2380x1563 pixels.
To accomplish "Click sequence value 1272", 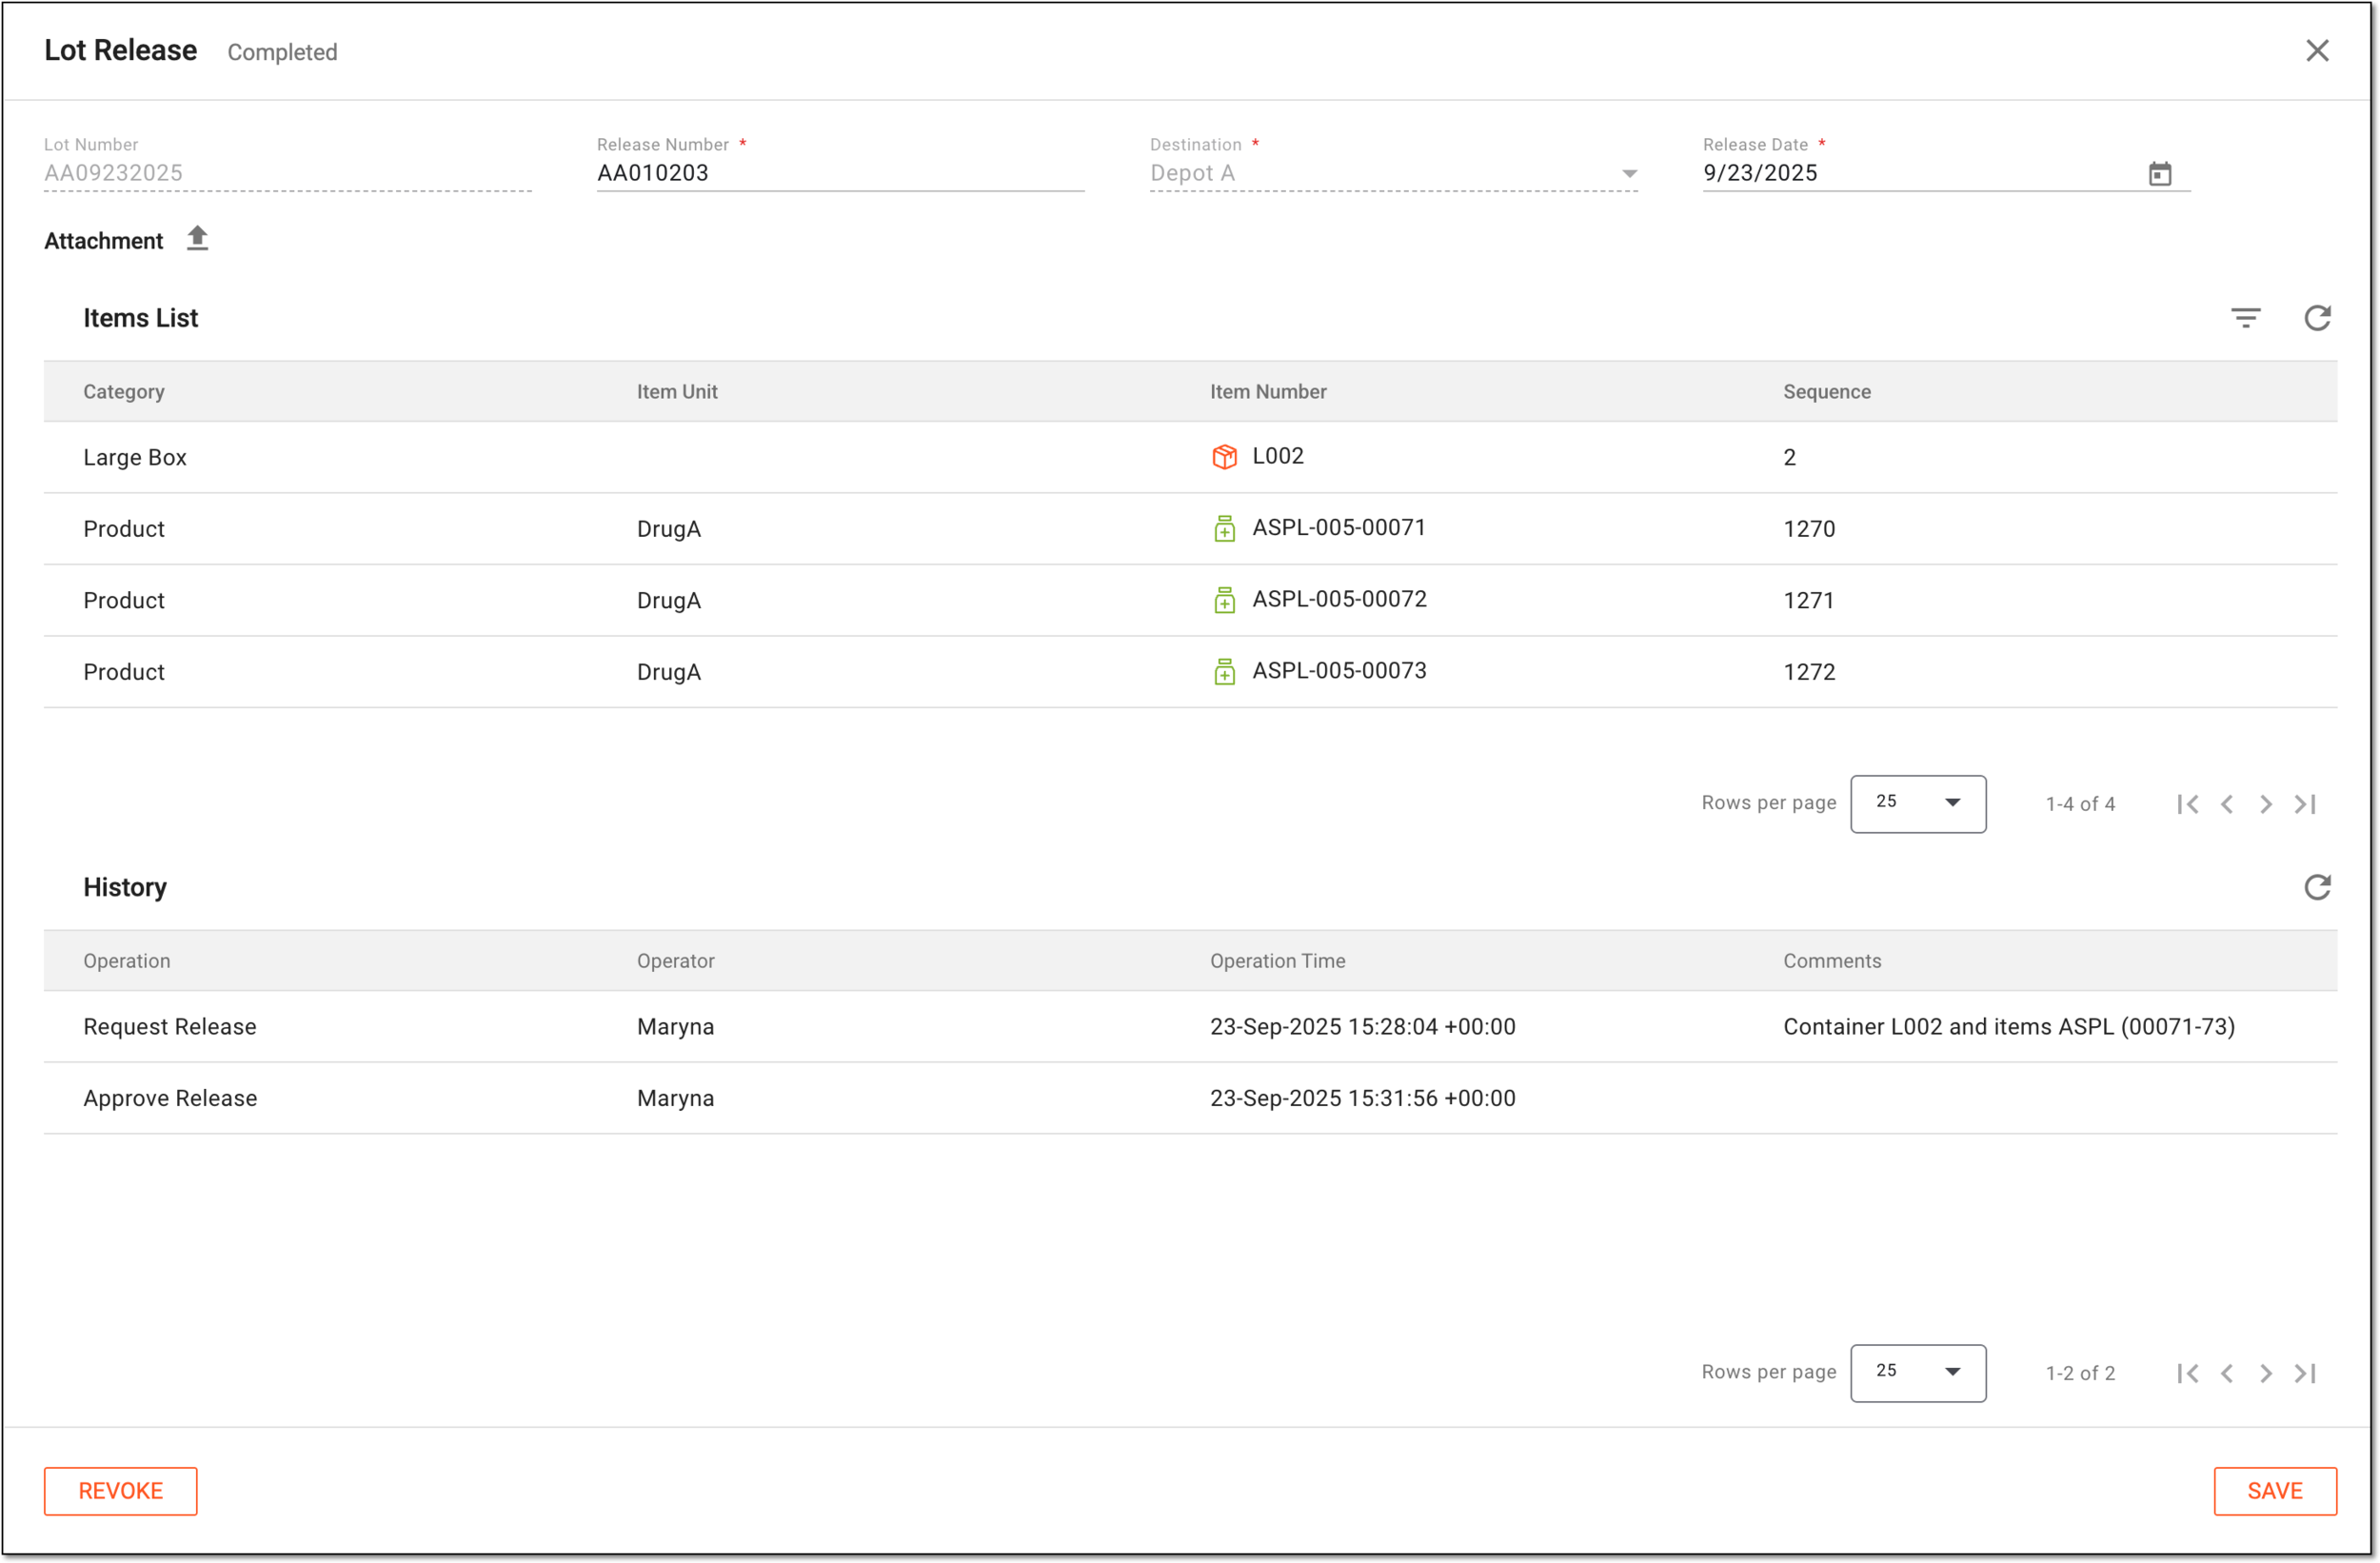I will click(1809, 672).
